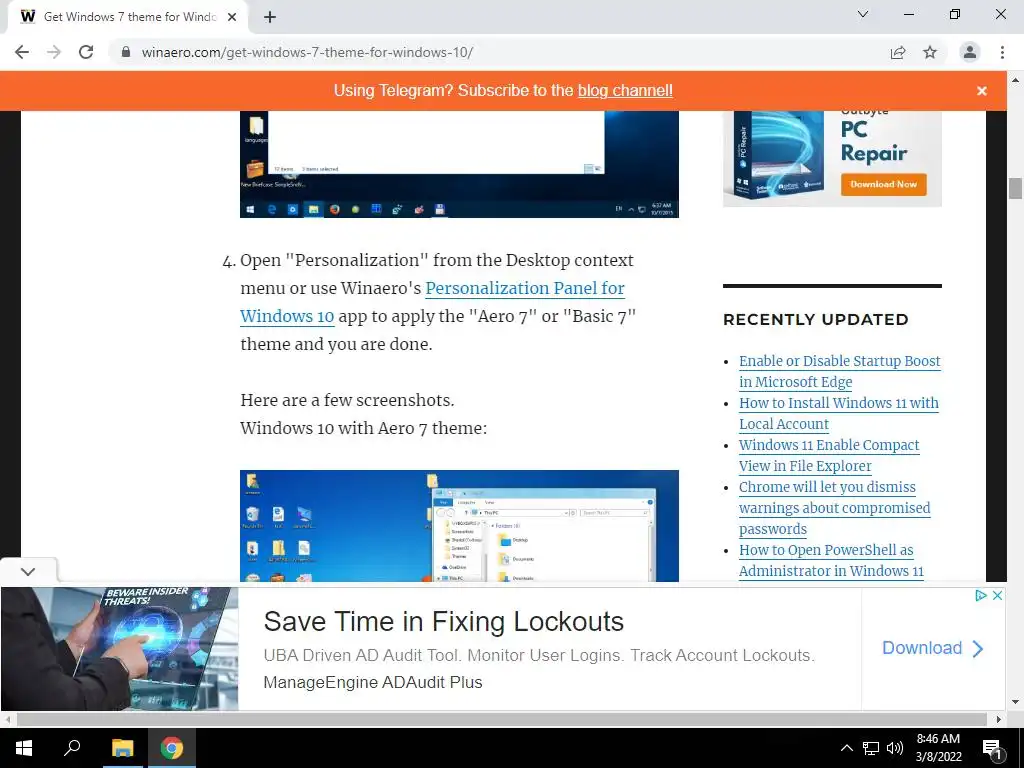
Task: Click the address bar URL
Action: tap(307, 52)
